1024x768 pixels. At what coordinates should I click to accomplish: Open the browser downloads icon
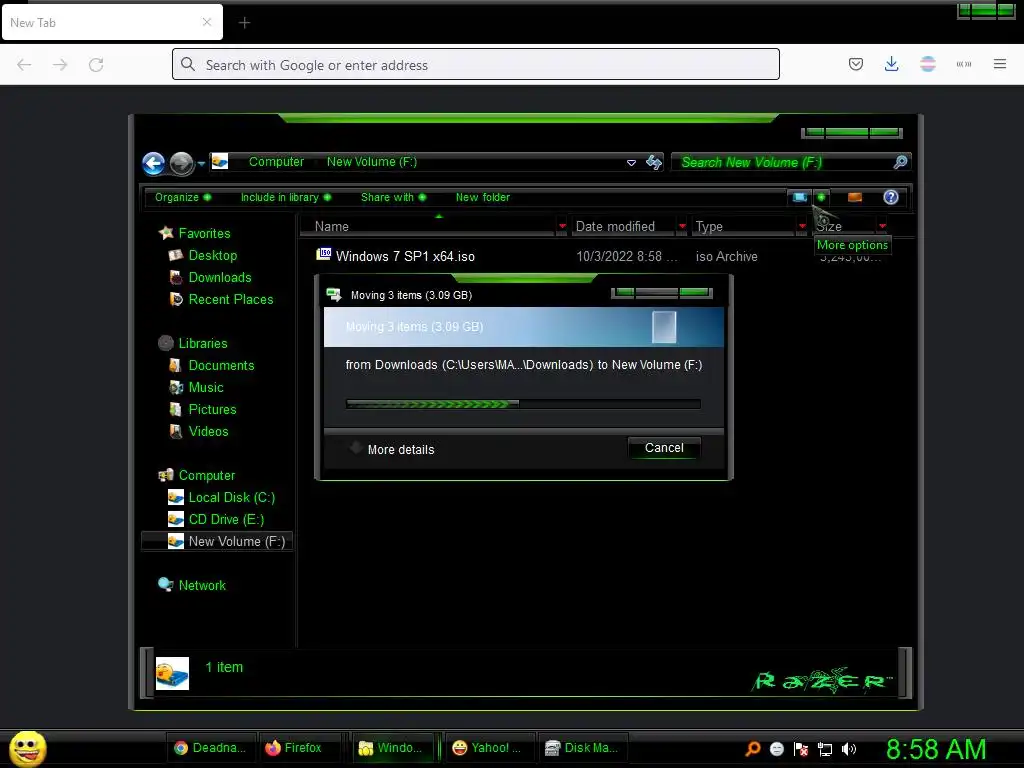click(x=891, y=64)
